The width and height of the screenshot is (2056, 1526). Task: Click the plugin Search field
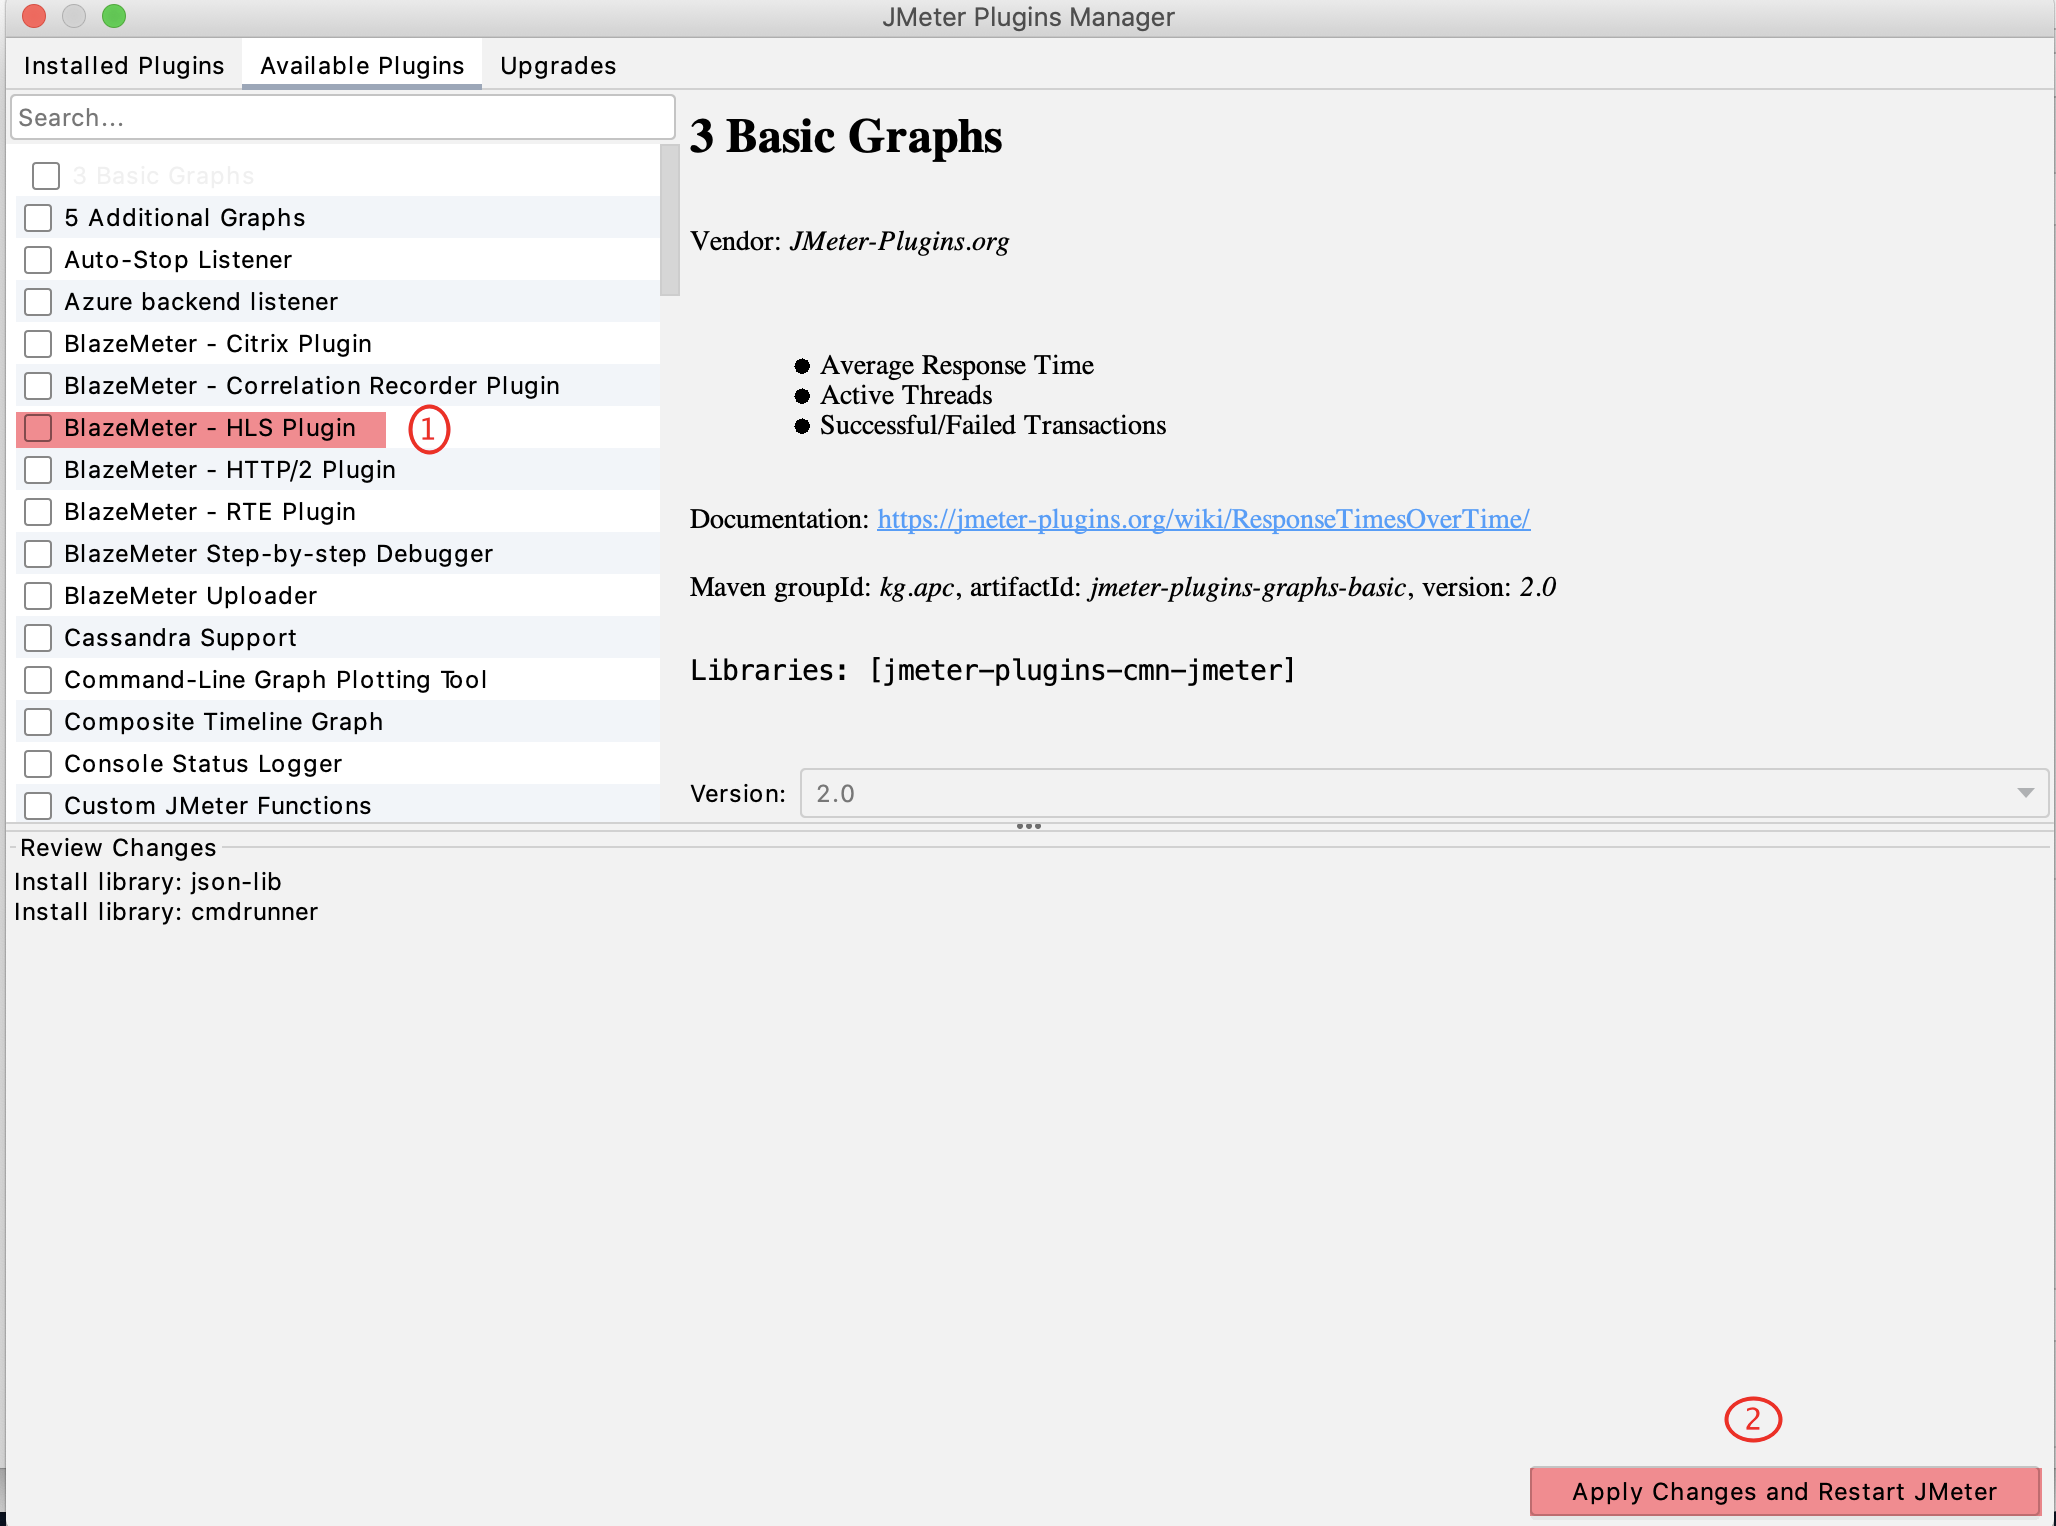342,118
